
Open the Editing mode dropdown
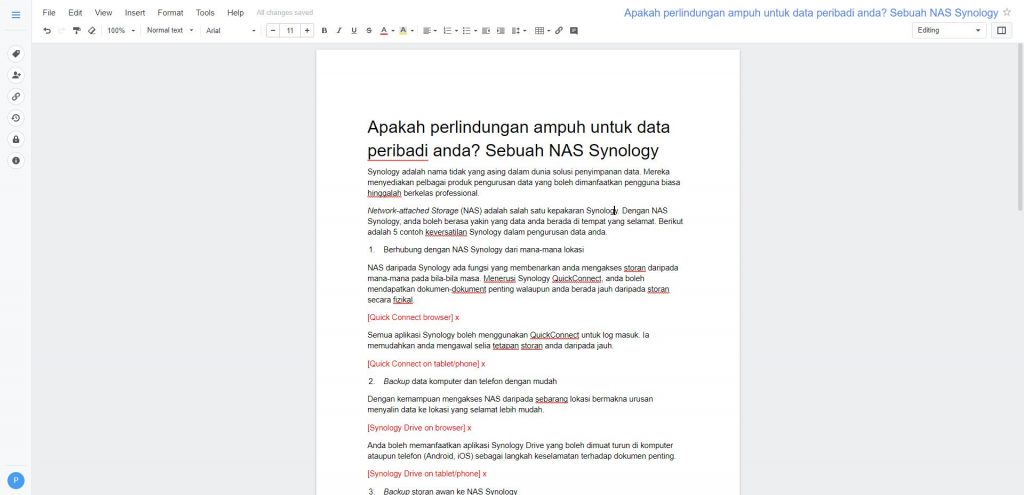coord(949,30)
